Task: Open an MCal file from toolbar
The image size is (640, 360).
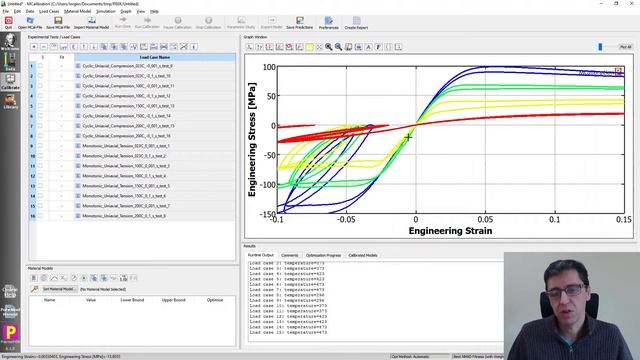Action: [30, 22]
